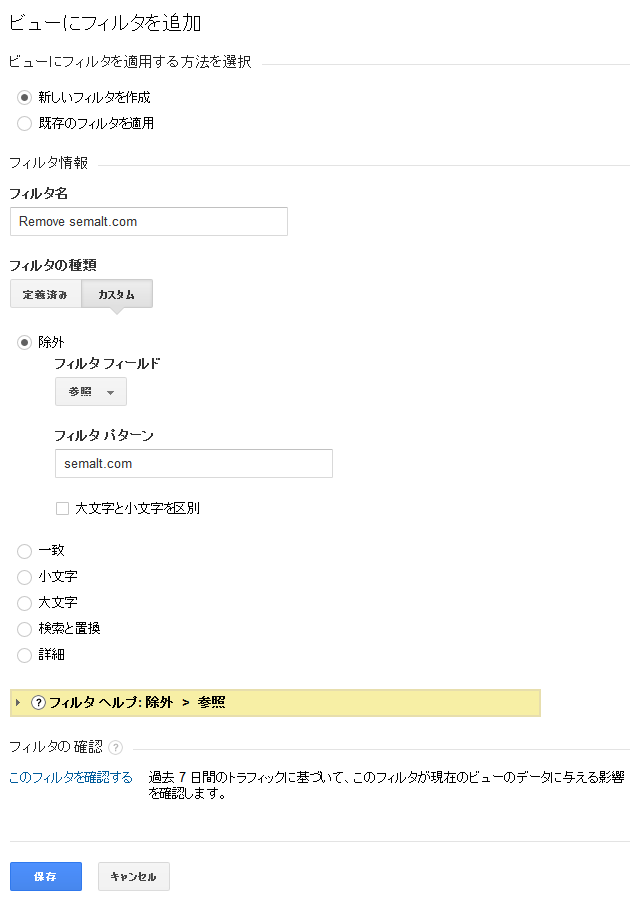Select the 新しいフィルタを作成 radio button
The height and width of the screenshot is (901, 640).
pyautogui.click(x=25, y=98)
